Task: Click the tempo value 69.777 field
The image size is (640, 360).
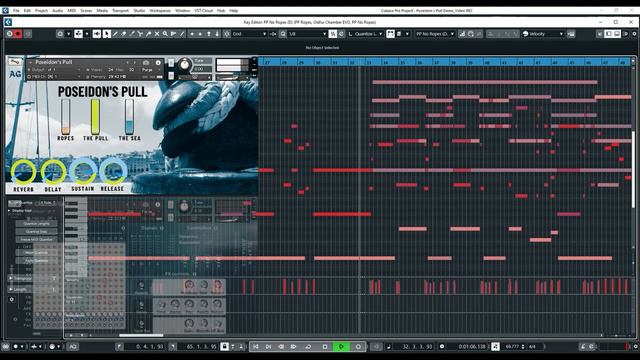Action: tap(512, 347)
